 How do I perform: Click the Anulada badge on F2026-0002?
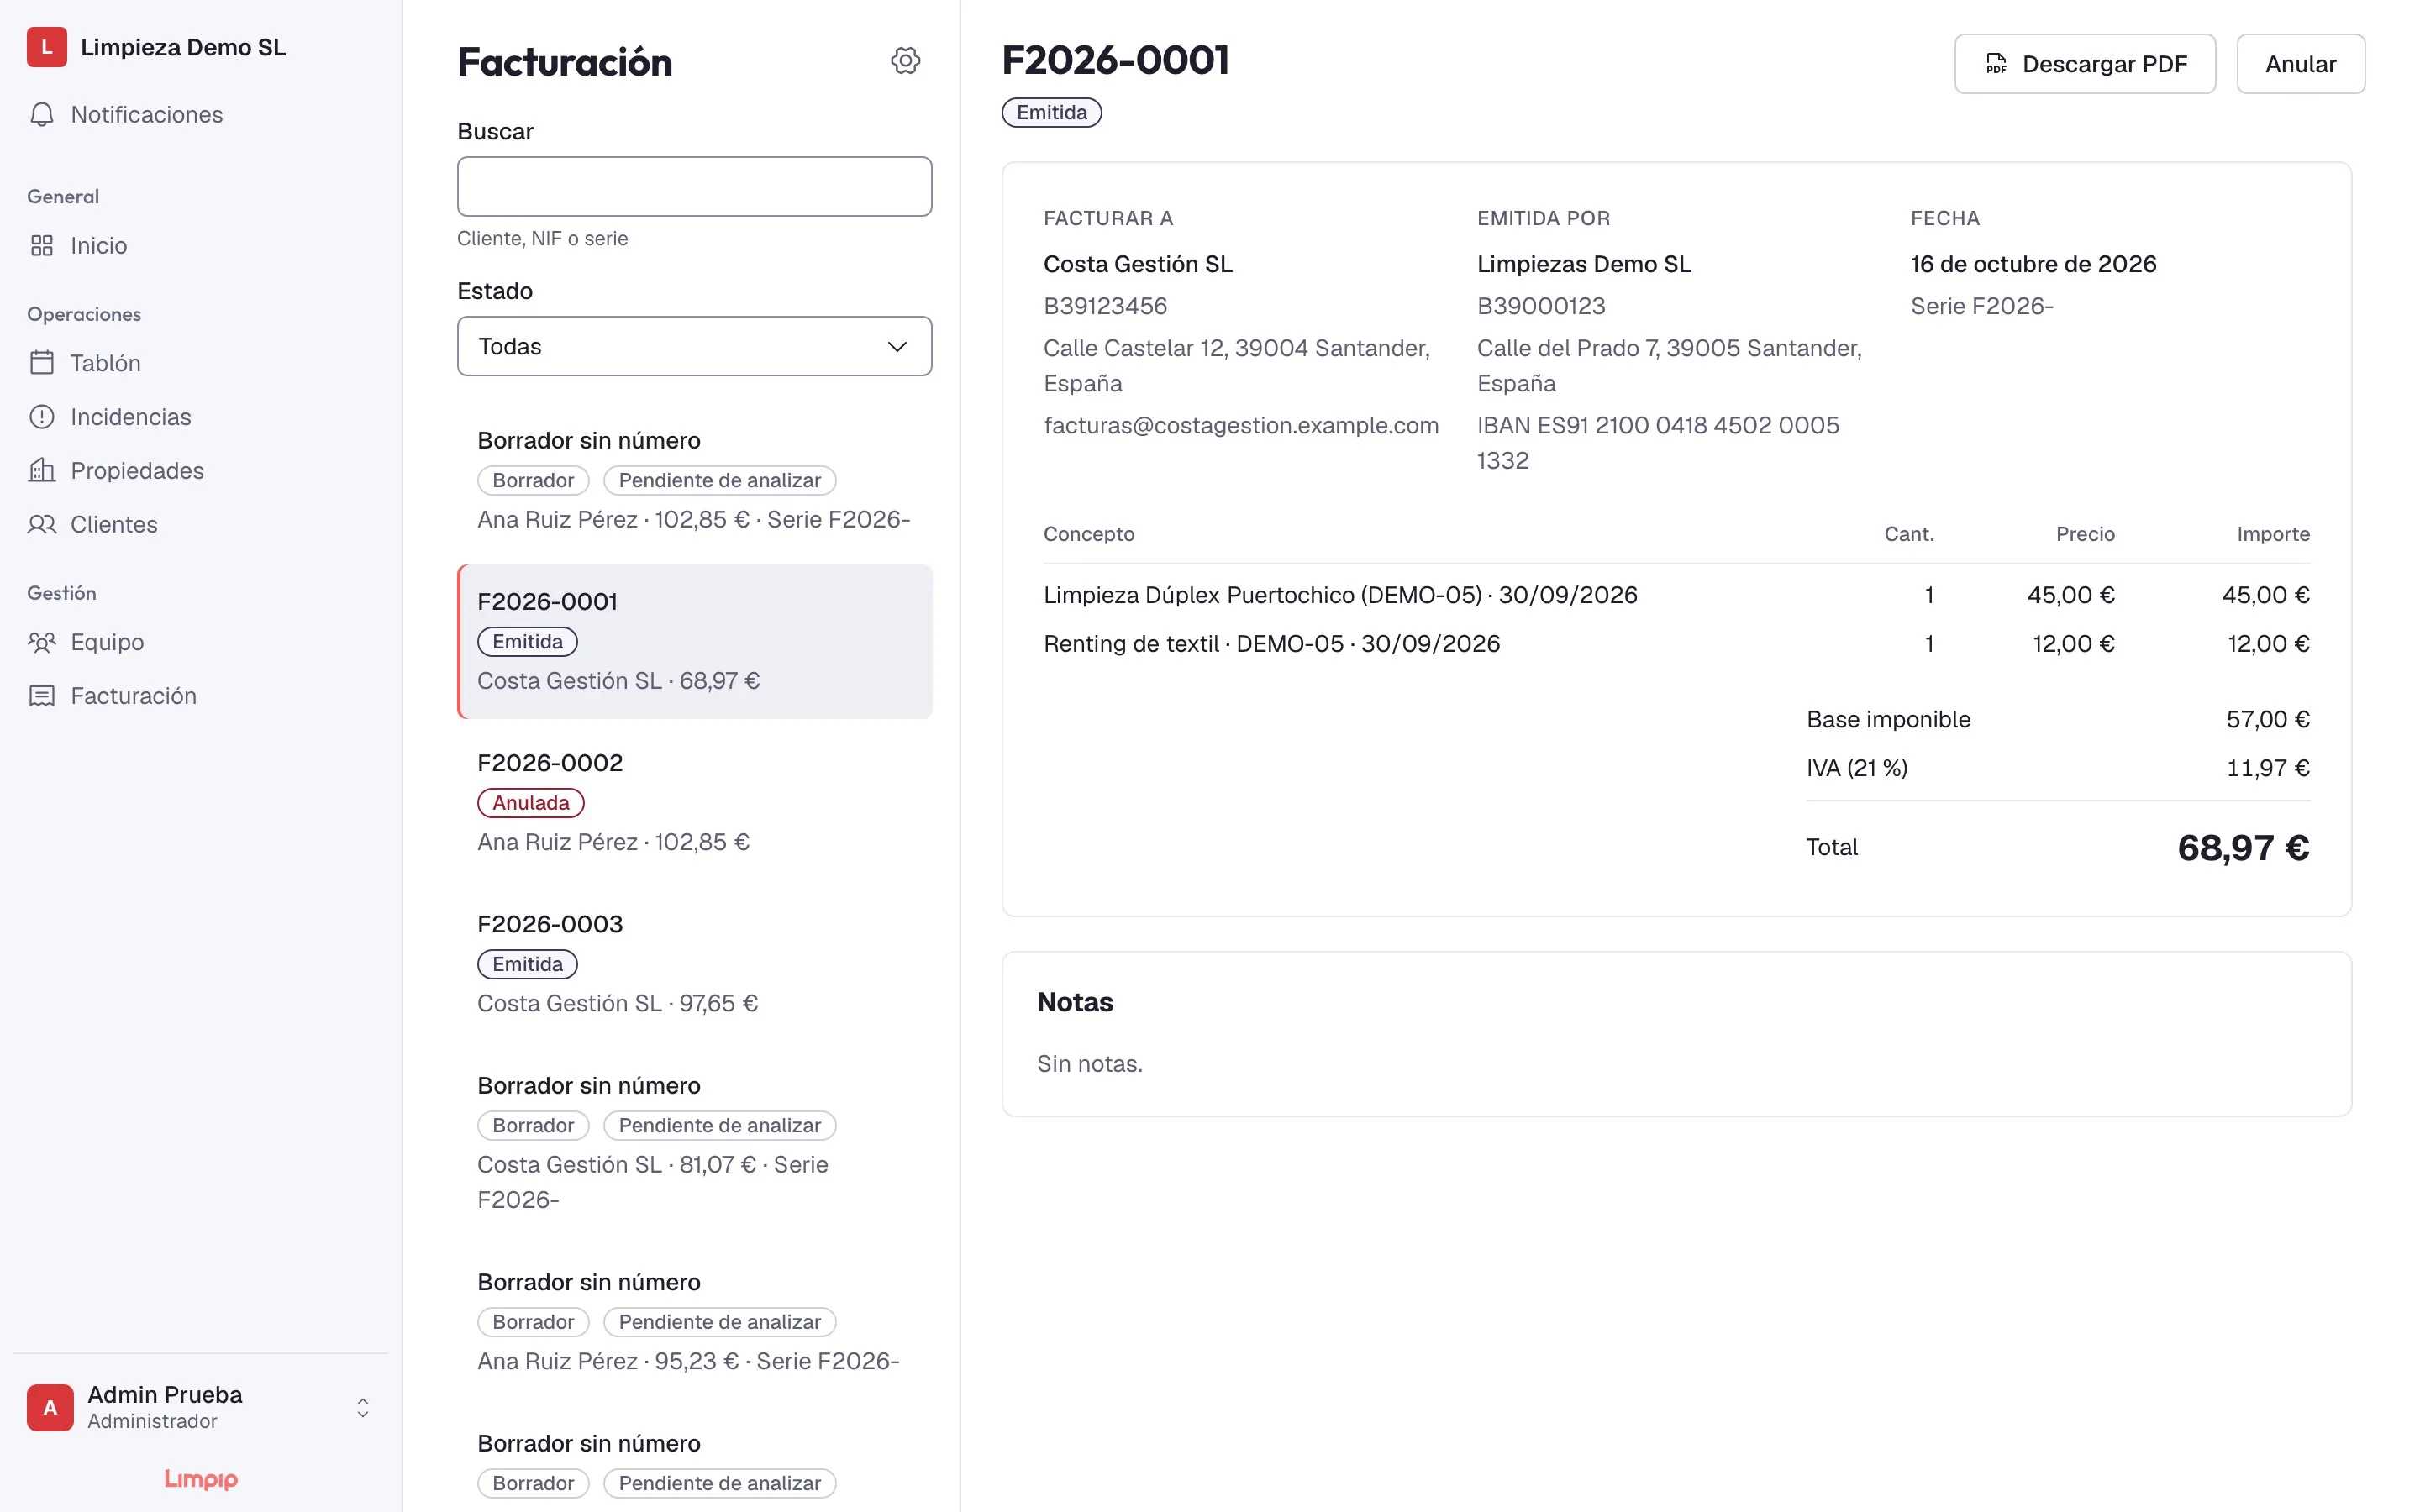[530, 802]
